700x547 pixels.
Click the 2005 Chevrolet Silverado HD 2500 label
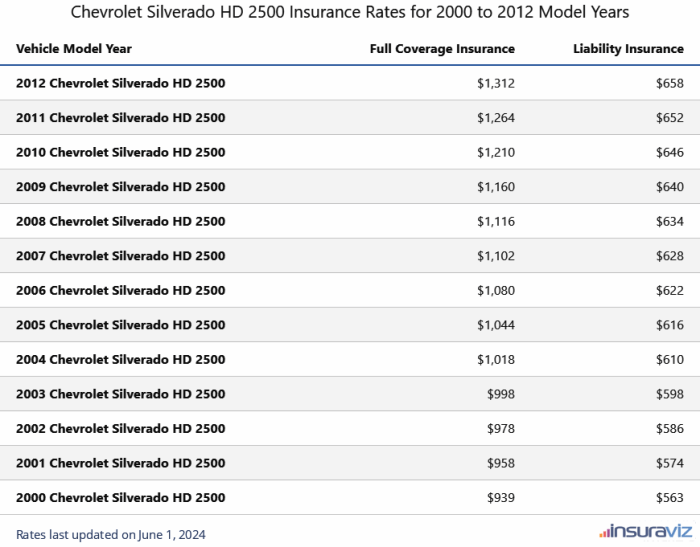tap(120, 325)
